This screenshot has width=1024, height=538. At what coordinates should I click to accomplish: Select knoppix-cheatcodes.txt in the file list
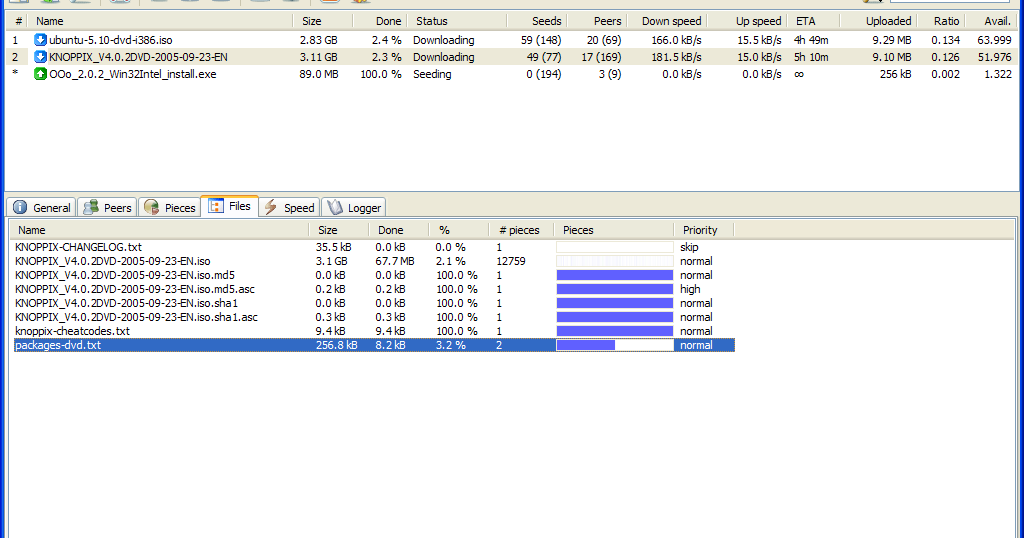(72, 331)
